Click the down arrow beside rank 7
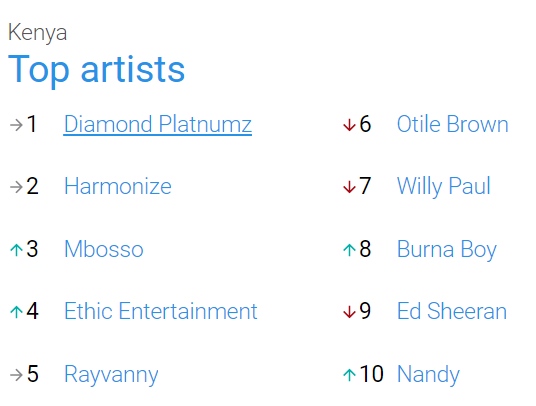This screenshot has height=406, width=536. click(349, 187)
